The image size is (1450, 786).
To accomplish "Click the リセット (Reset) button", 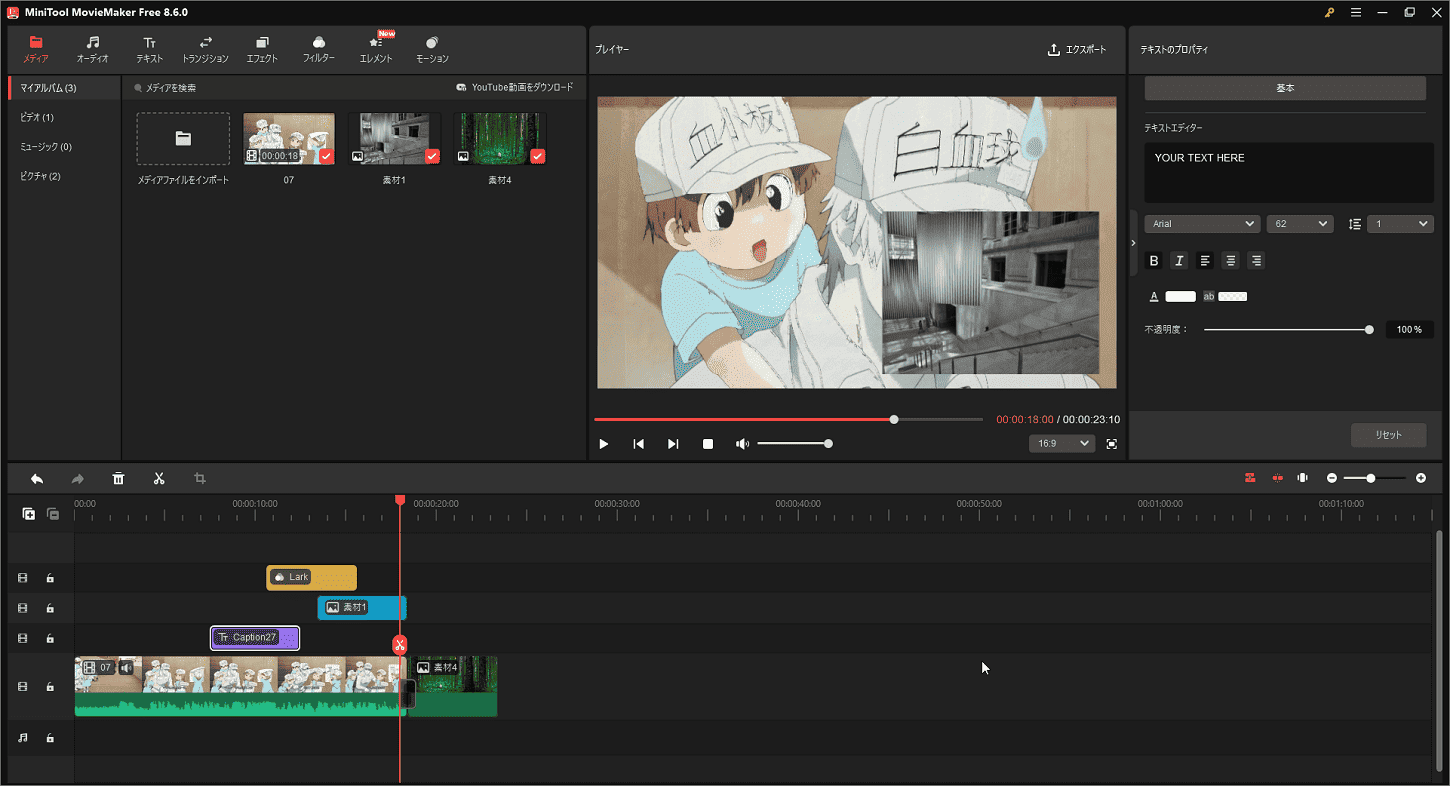I will [1389, 435].
